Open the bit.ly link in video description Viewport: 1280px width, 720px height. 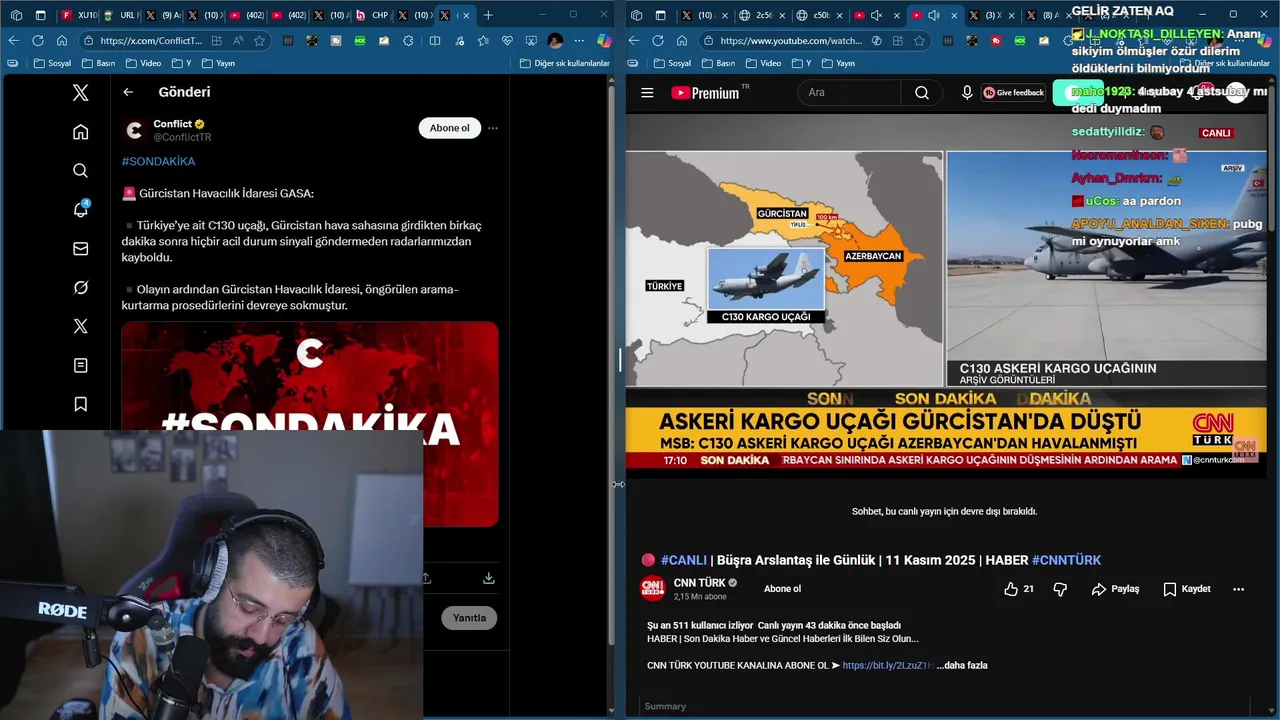pos(888,665)
